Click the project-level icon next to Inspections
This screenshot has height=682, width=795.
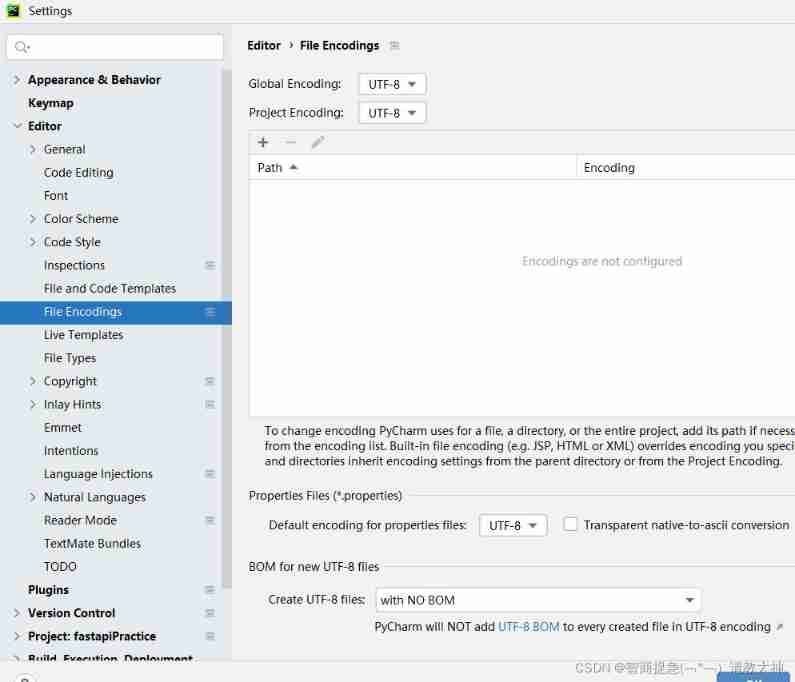click(x=210, y=265)
